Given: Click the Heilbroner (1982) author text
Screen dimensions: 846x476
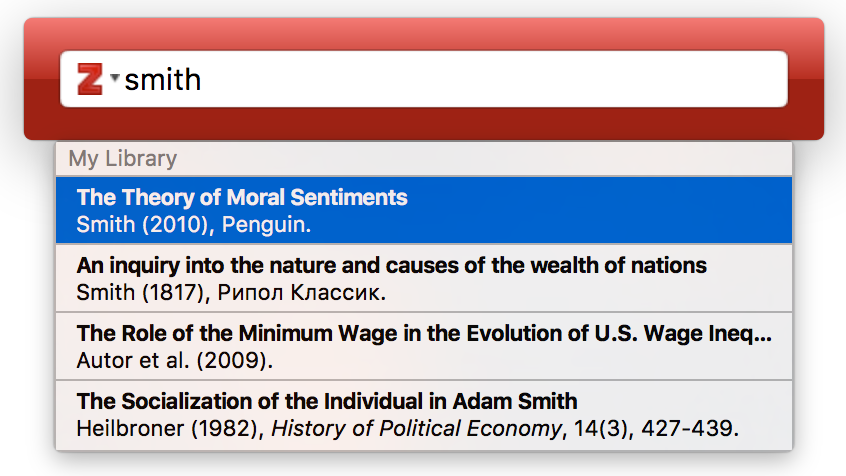Looking at the screenshot, I should pos(169,429).
